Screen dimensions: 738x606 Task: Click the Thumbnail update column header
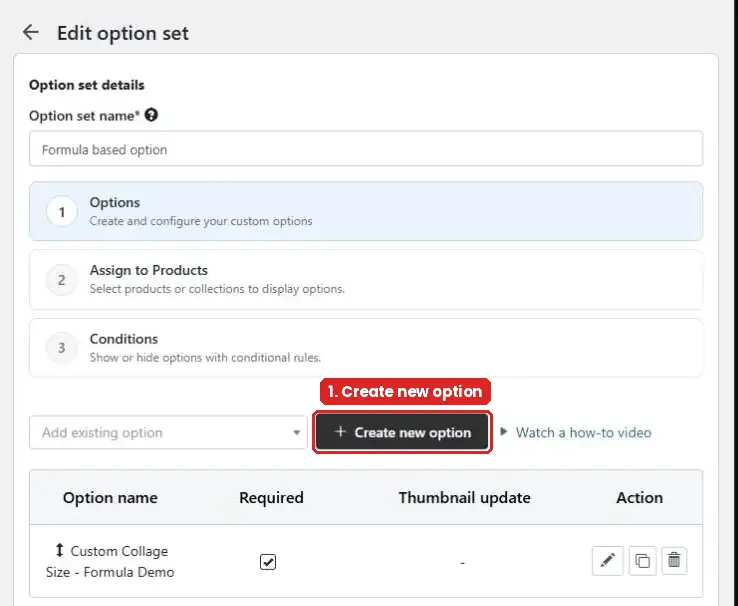point(465,497)
